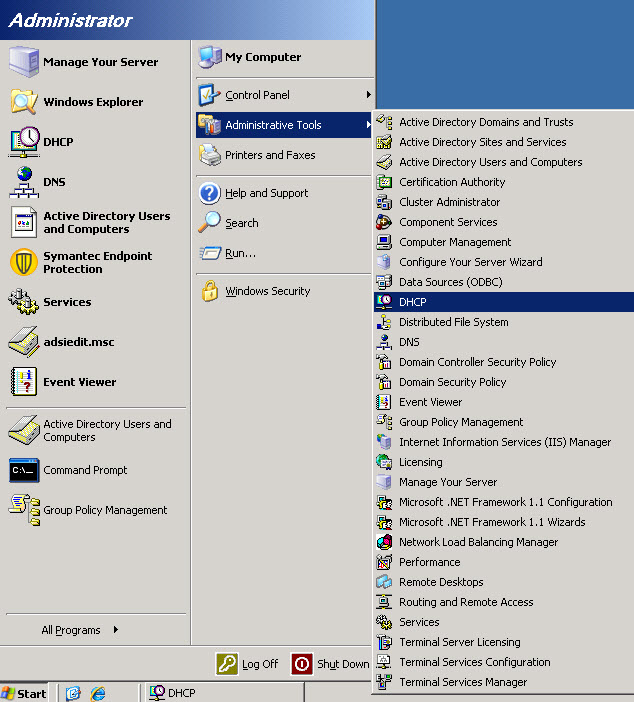Open Terminal Services Configuration
The width and height of the screenshot is (634, 702).
[504, 662]
